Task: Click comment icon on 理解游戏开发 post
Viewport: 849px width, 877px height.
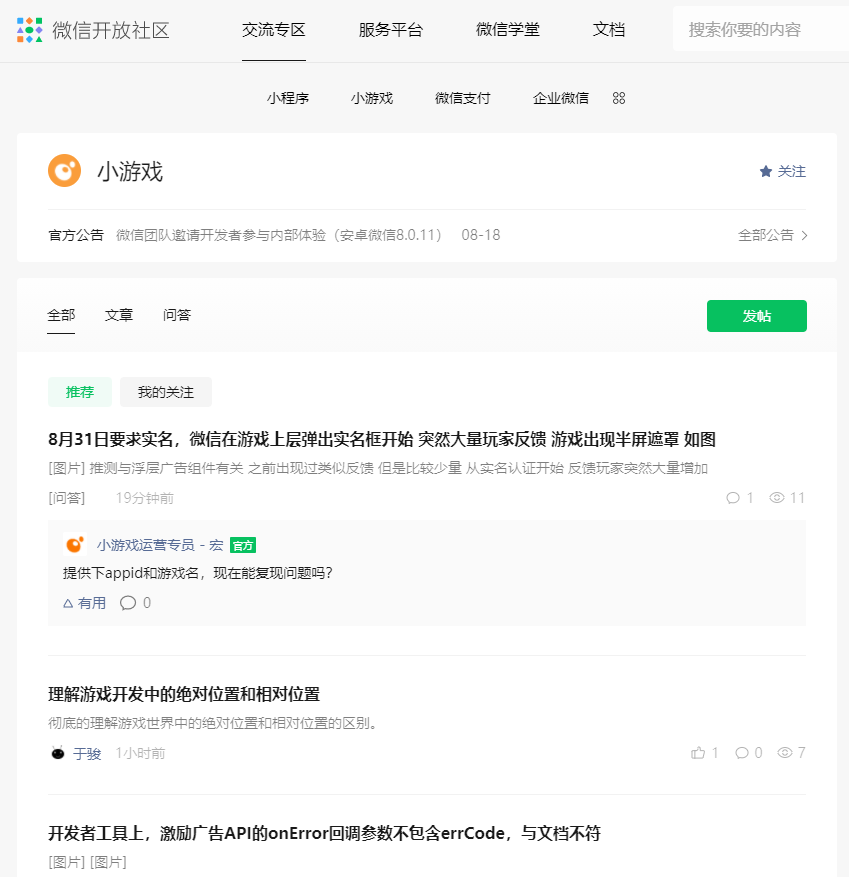Action: 742,753
